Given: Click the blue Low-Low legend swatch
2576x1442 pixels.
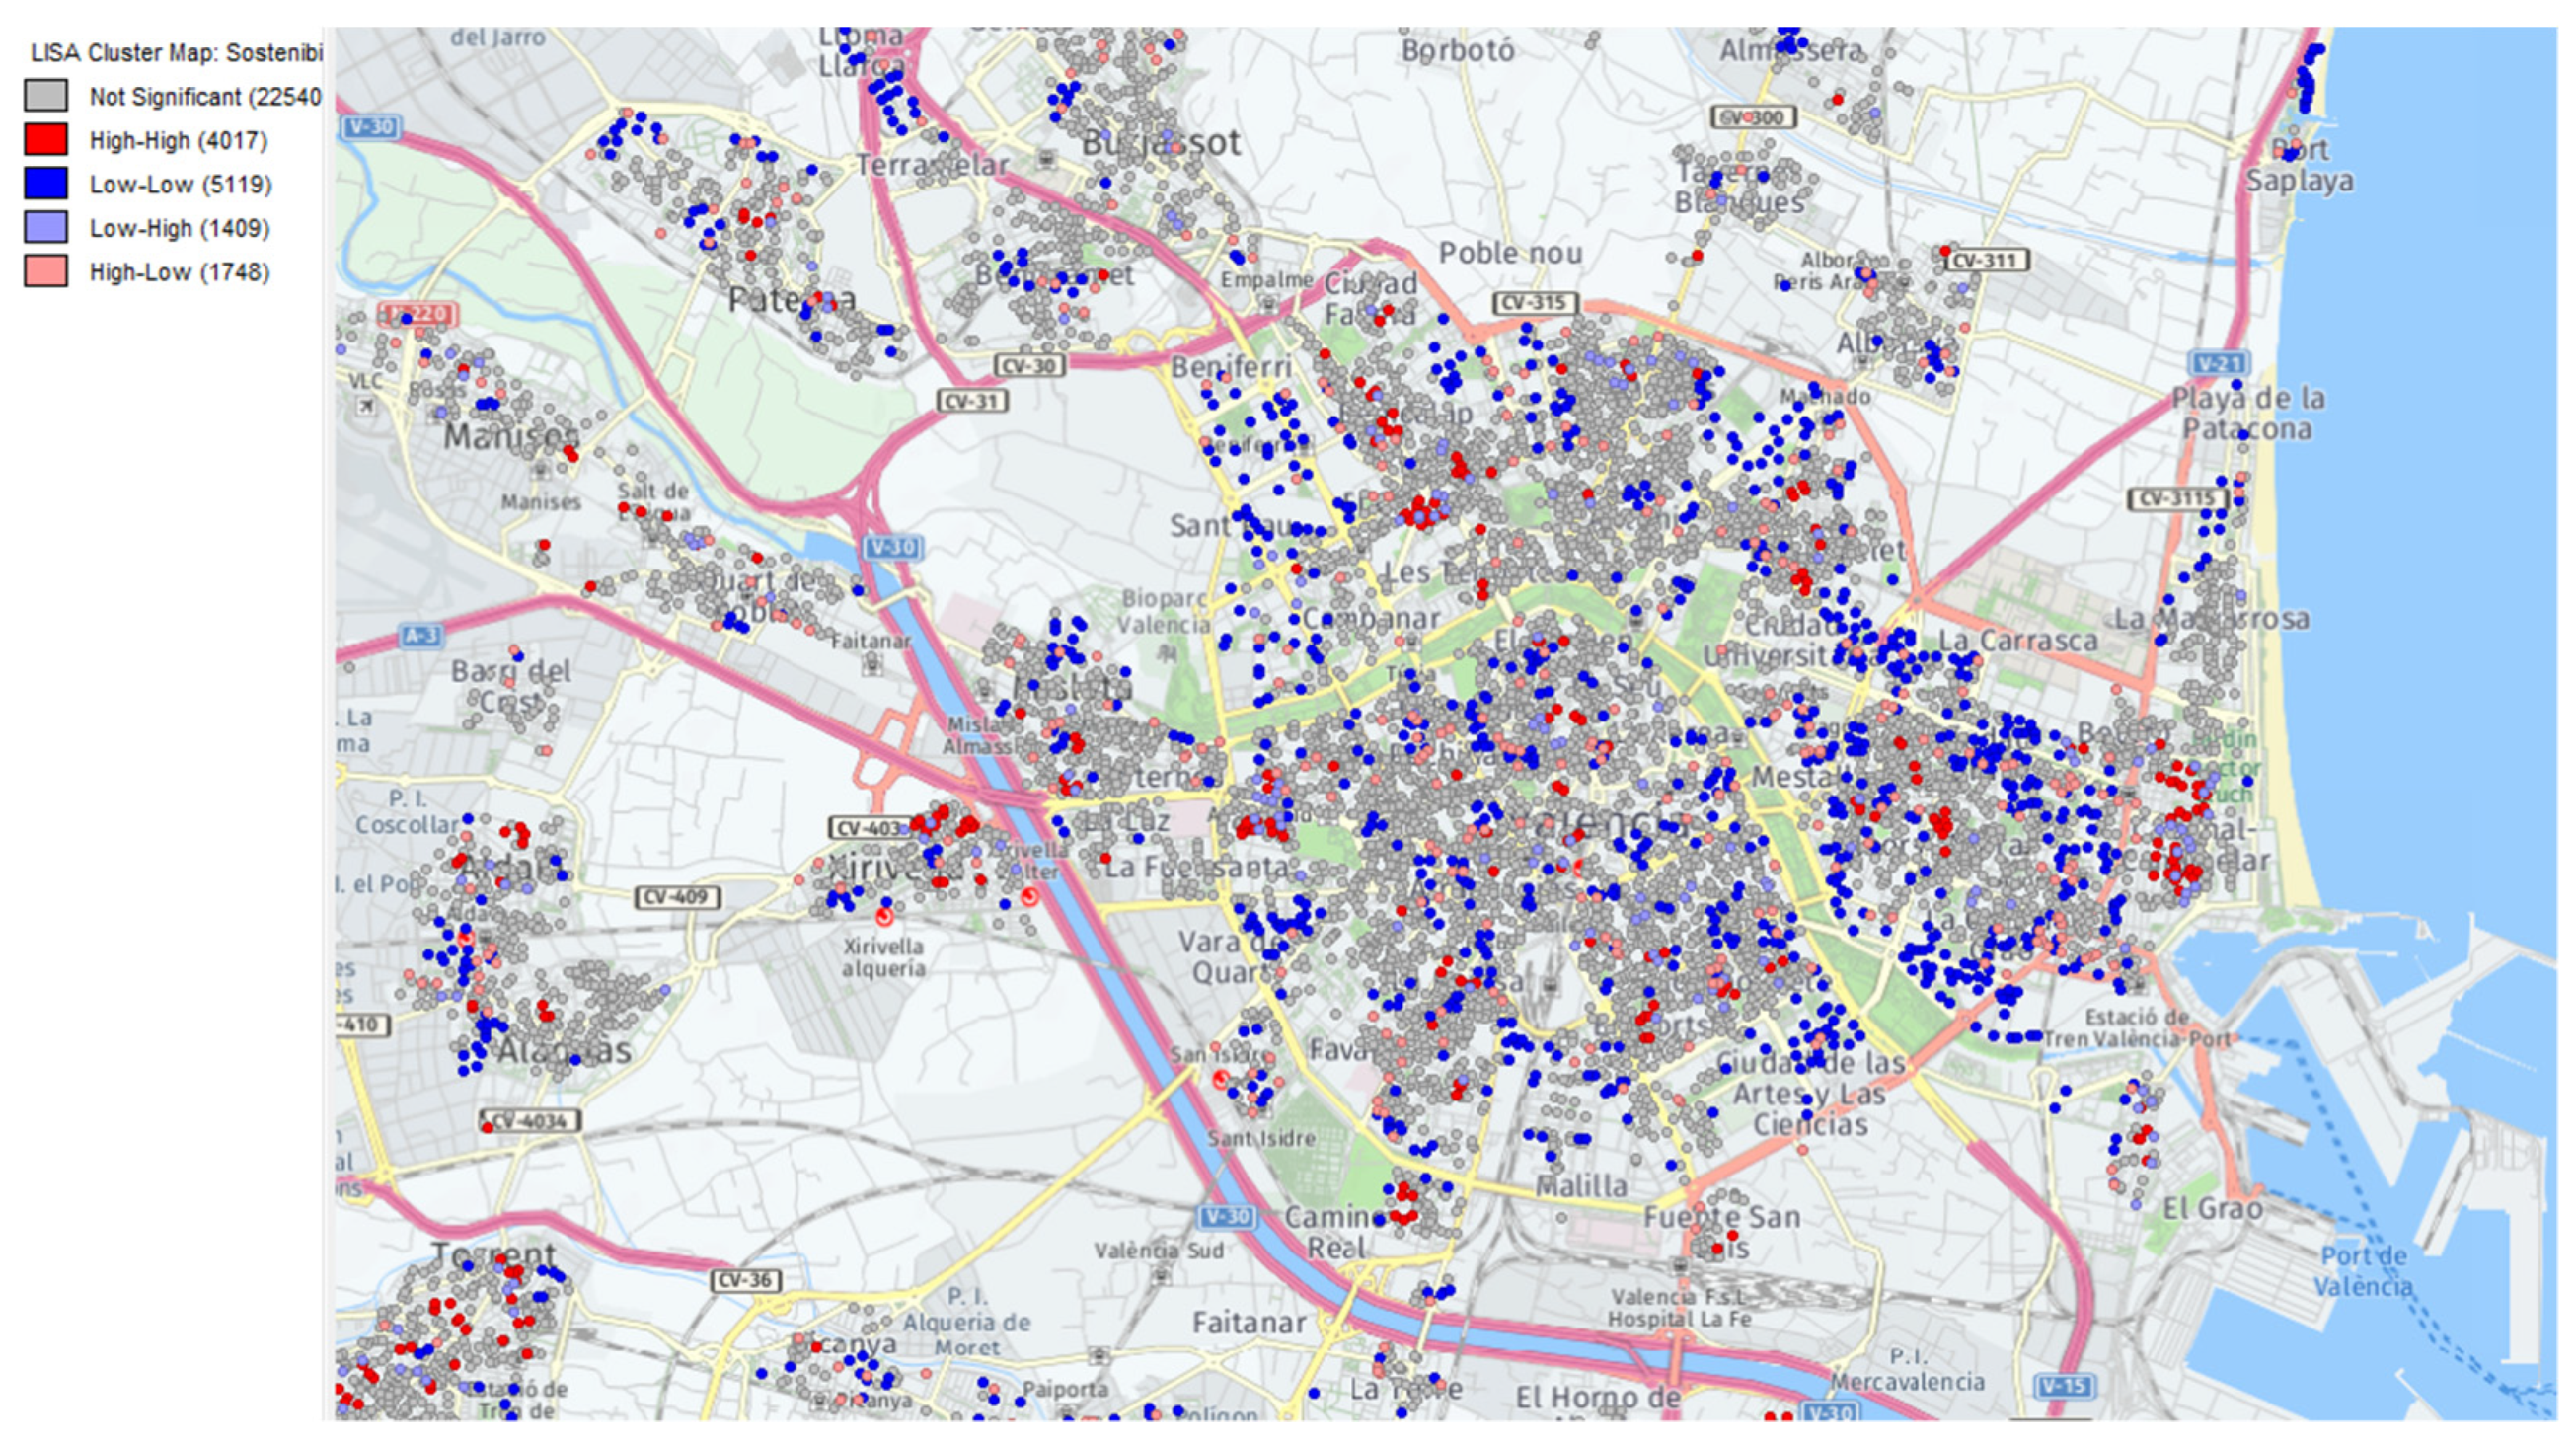Looking at the screenshot, I should 46,184.
